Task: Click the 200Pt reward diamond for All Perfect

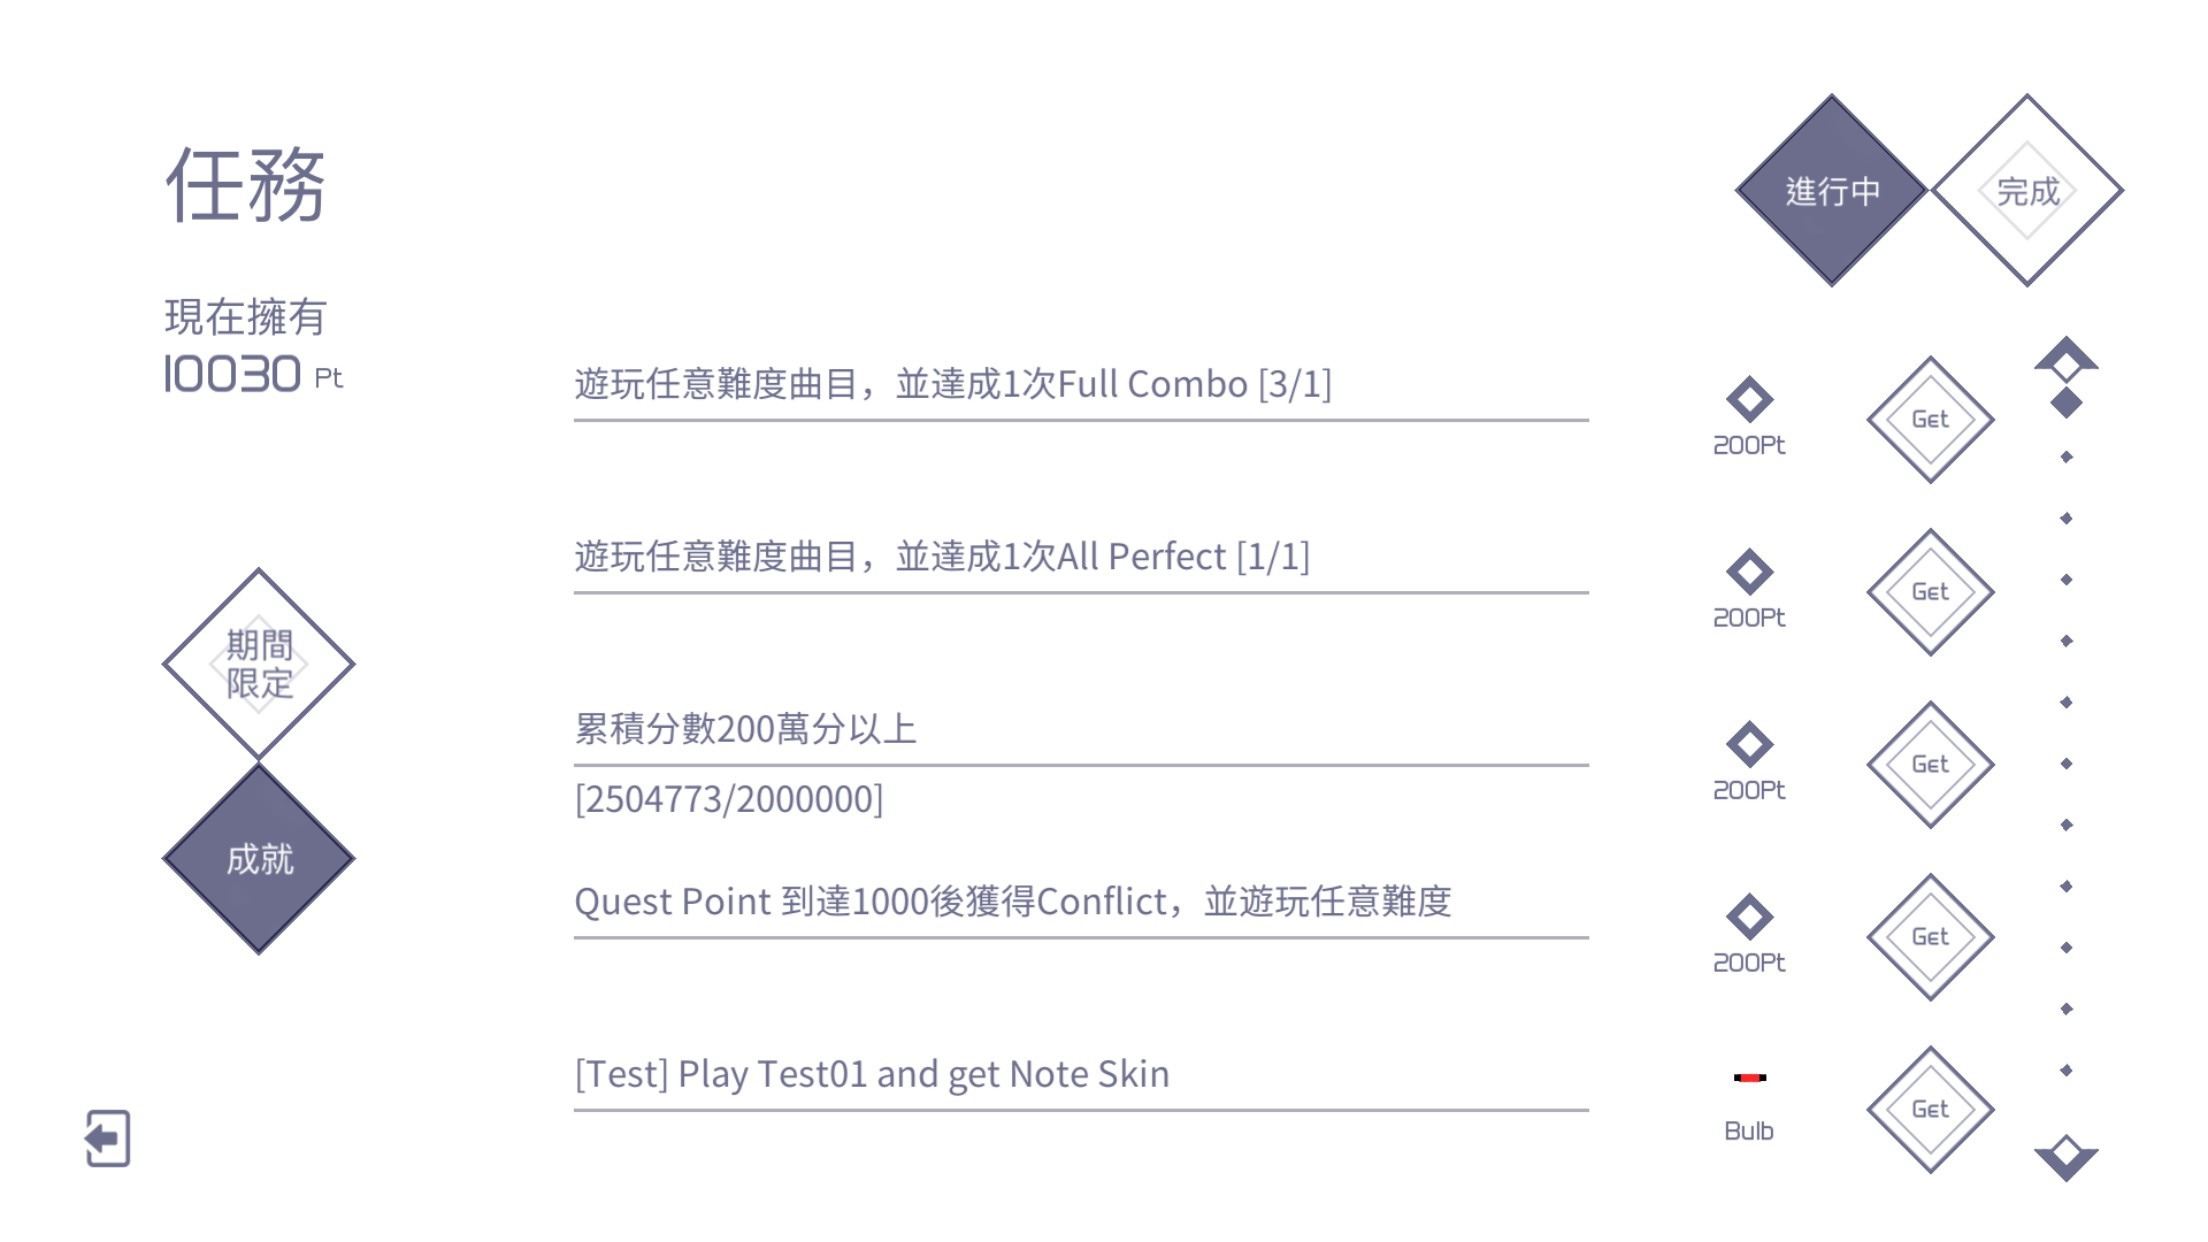Action: [1749, 572]
